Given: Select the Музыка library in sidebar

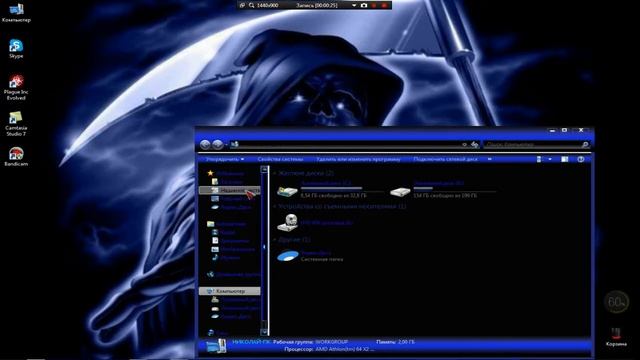Looking at the screenshot, I should pyautogui.click(x=226, y=258).
